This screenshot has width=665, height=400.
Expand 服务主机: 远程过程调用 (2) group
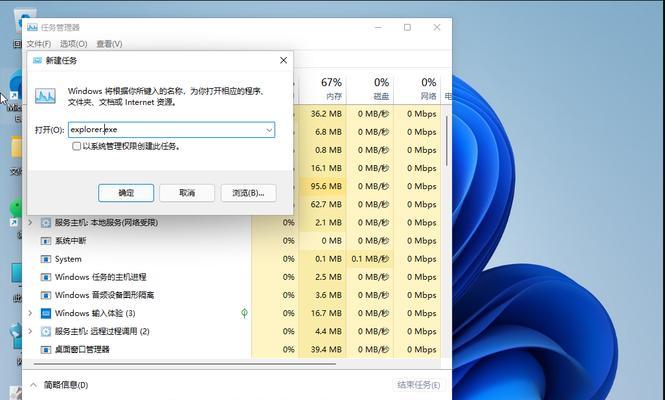30,331
